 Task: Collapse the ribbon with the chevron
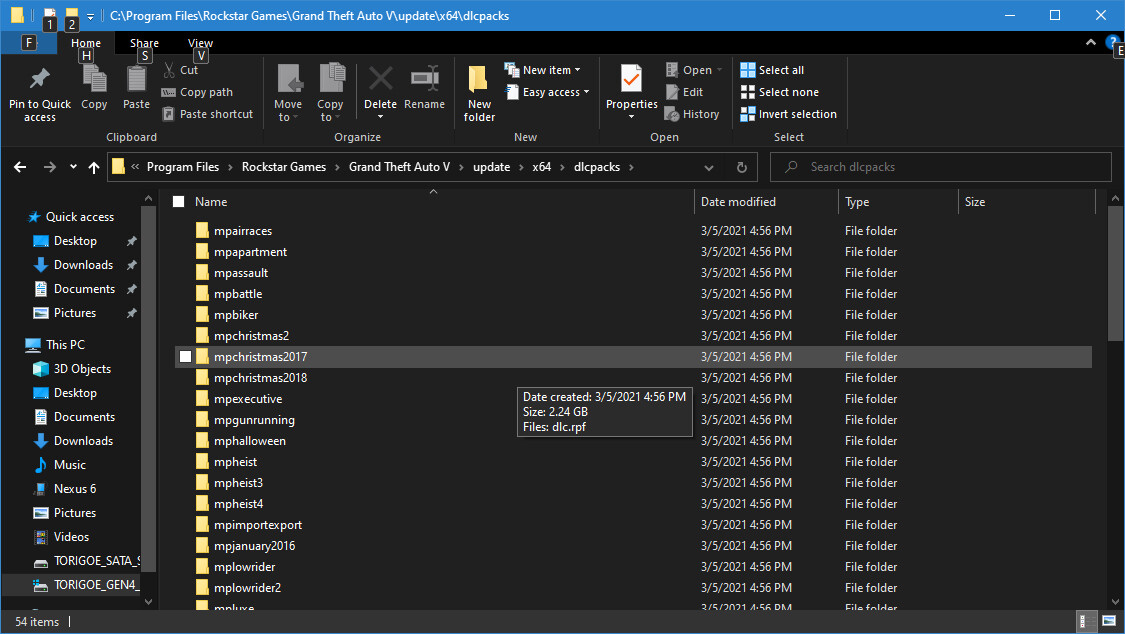1091,42
